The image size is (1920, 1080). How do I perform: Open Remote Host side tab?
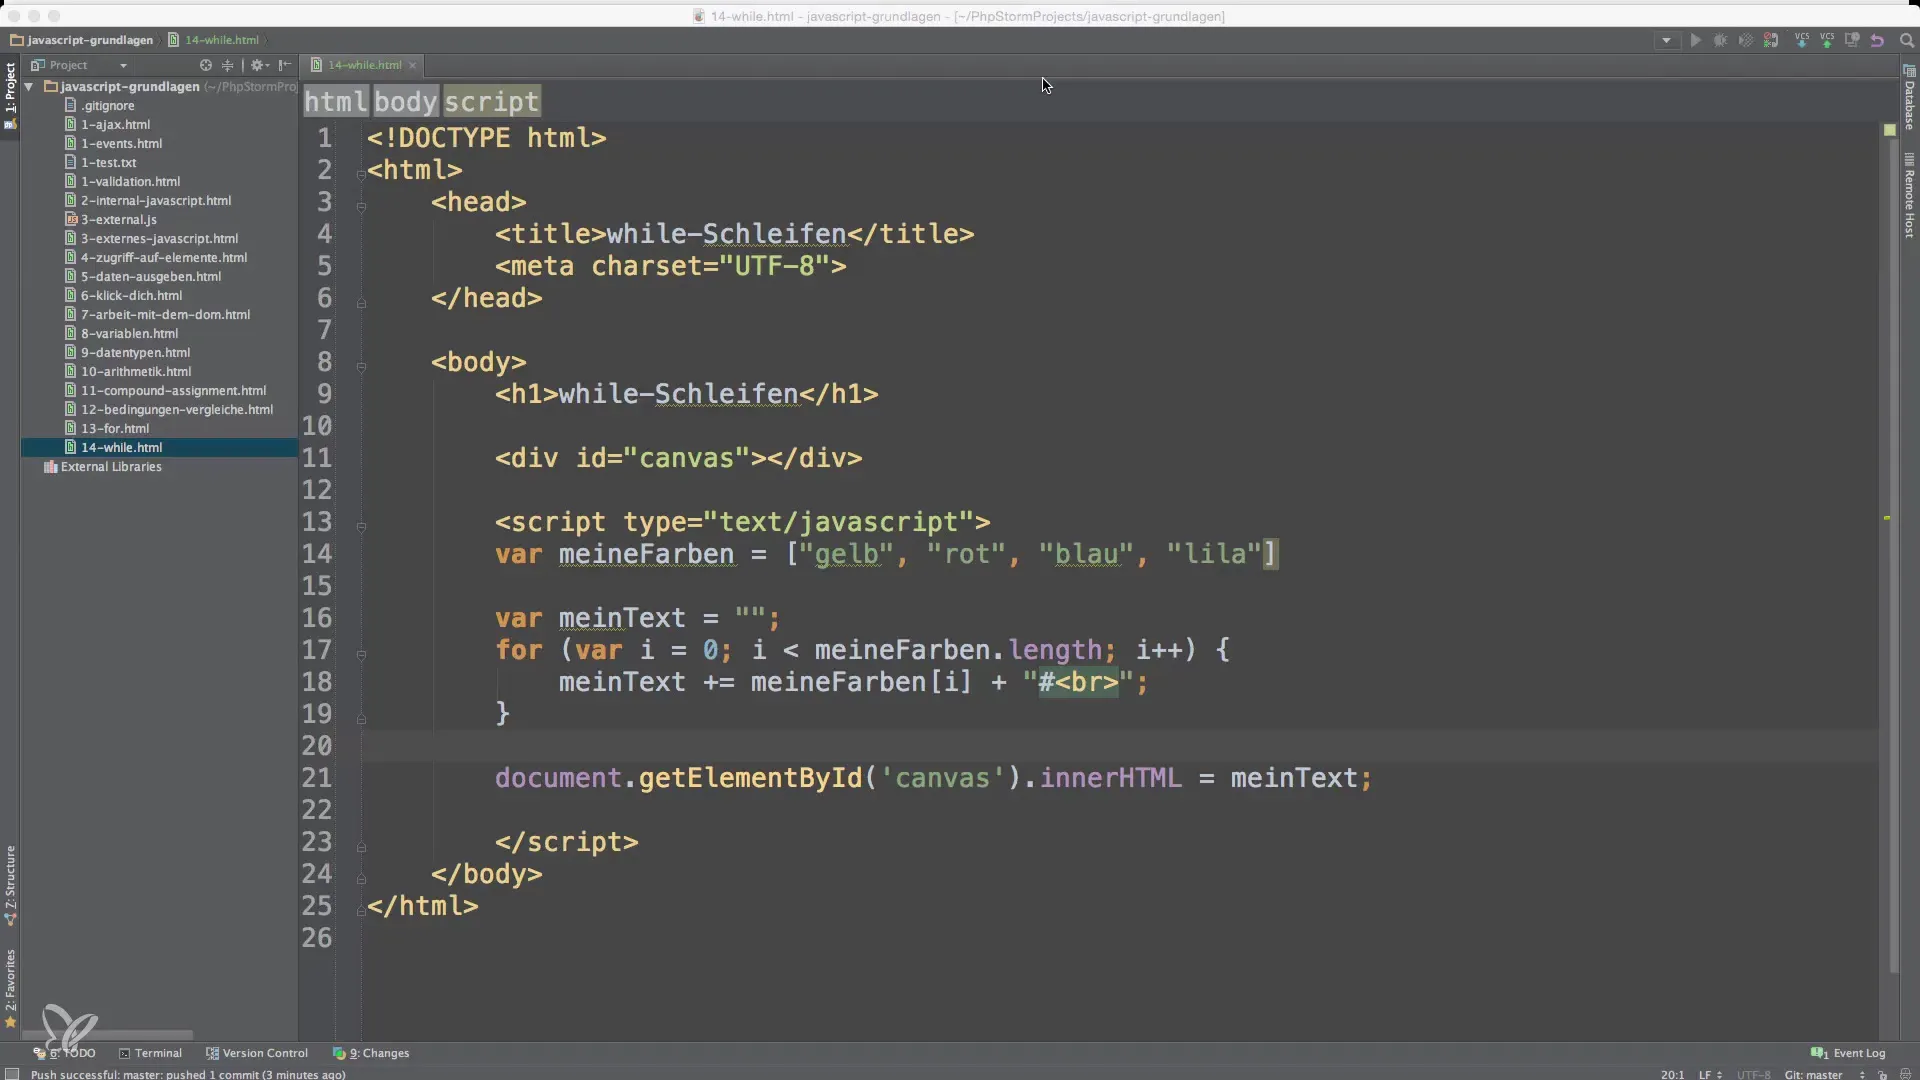point(1909,196)
